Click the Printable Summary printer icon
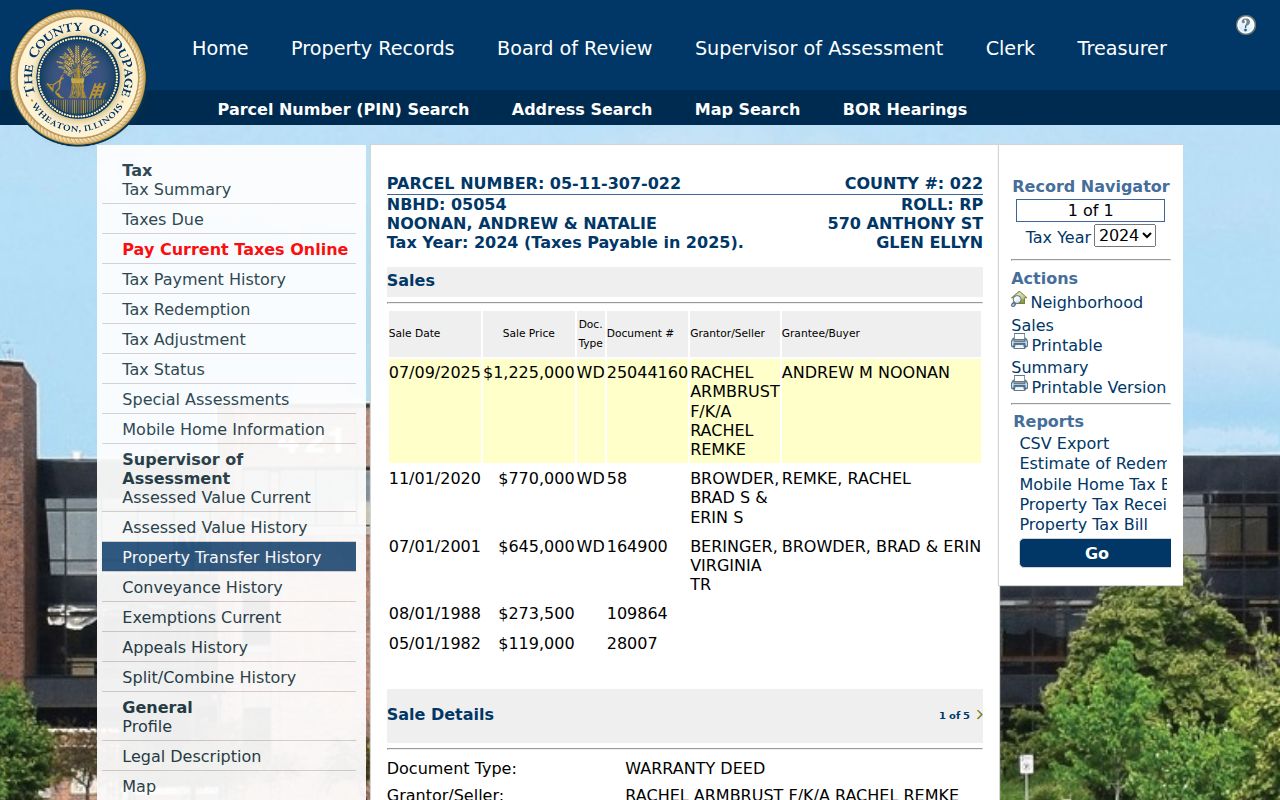 (x=1019, y=343)
